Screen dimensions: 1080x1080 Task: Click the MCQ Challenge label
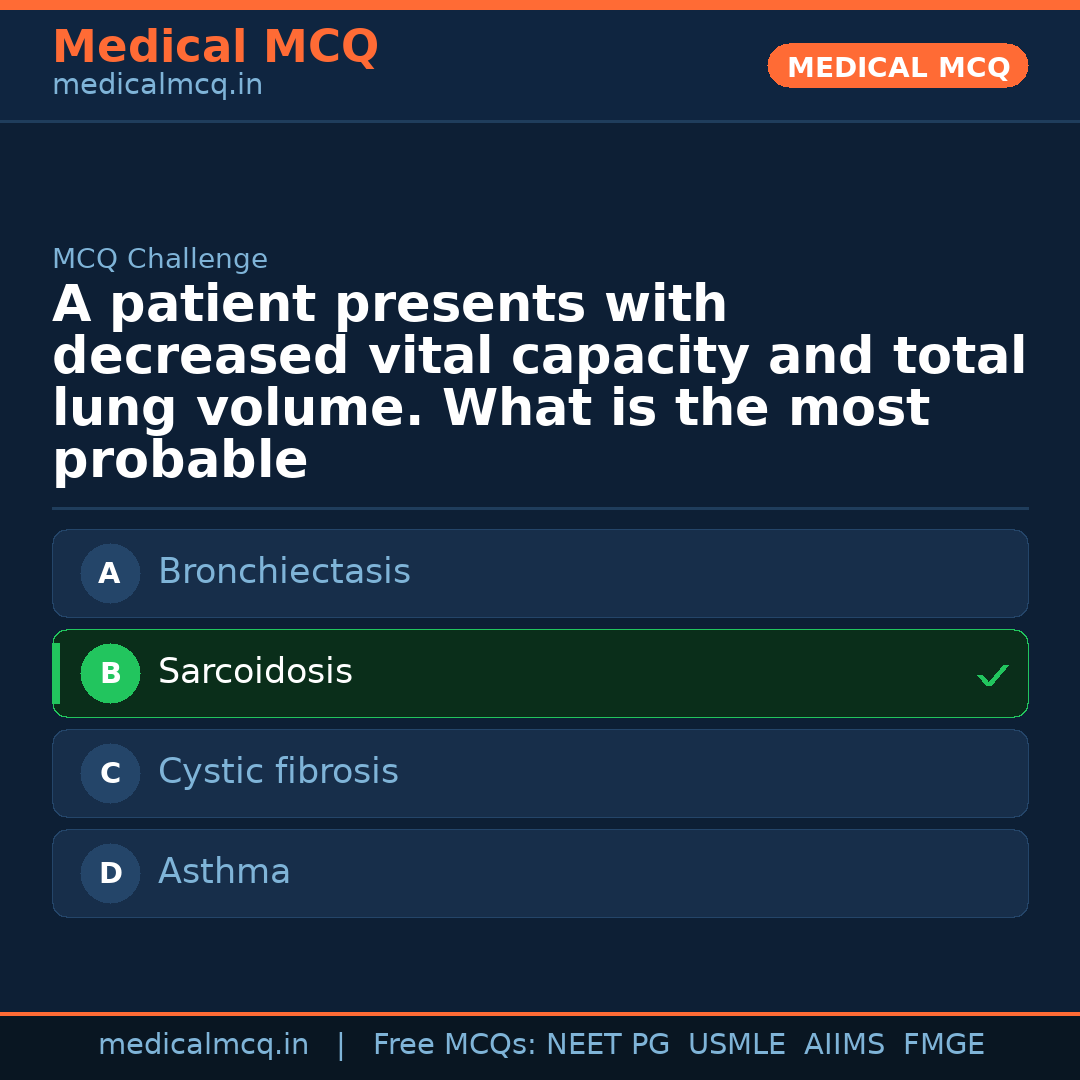pos(160,260)
